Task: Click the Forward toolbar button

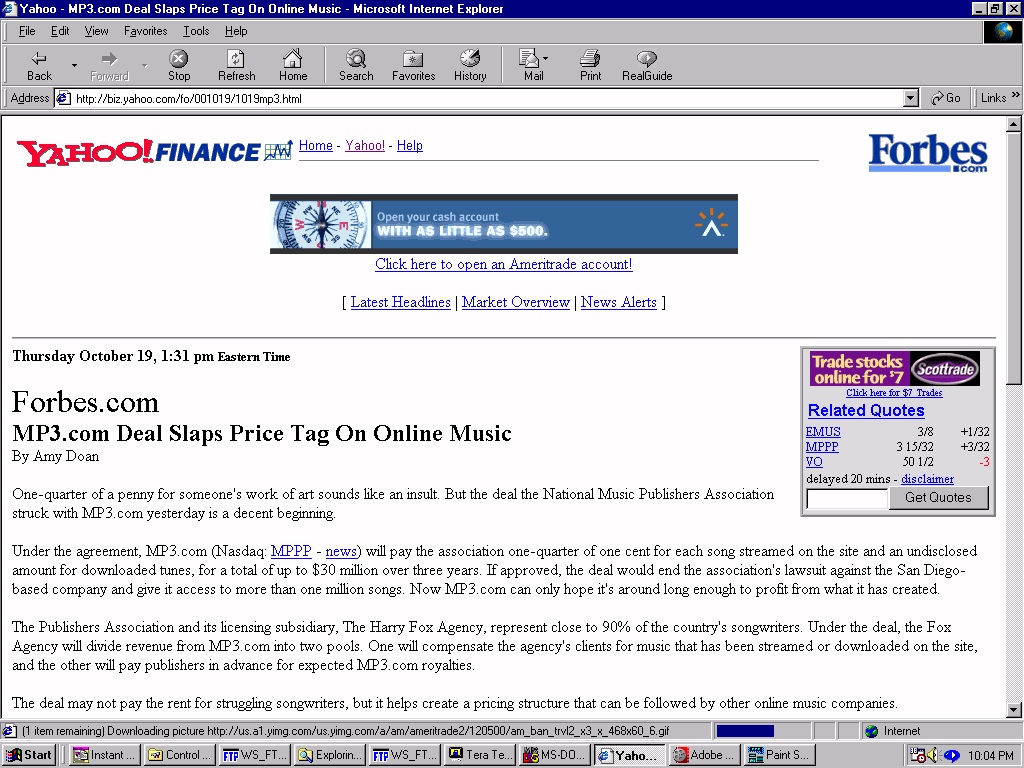Action: (110, 66)
